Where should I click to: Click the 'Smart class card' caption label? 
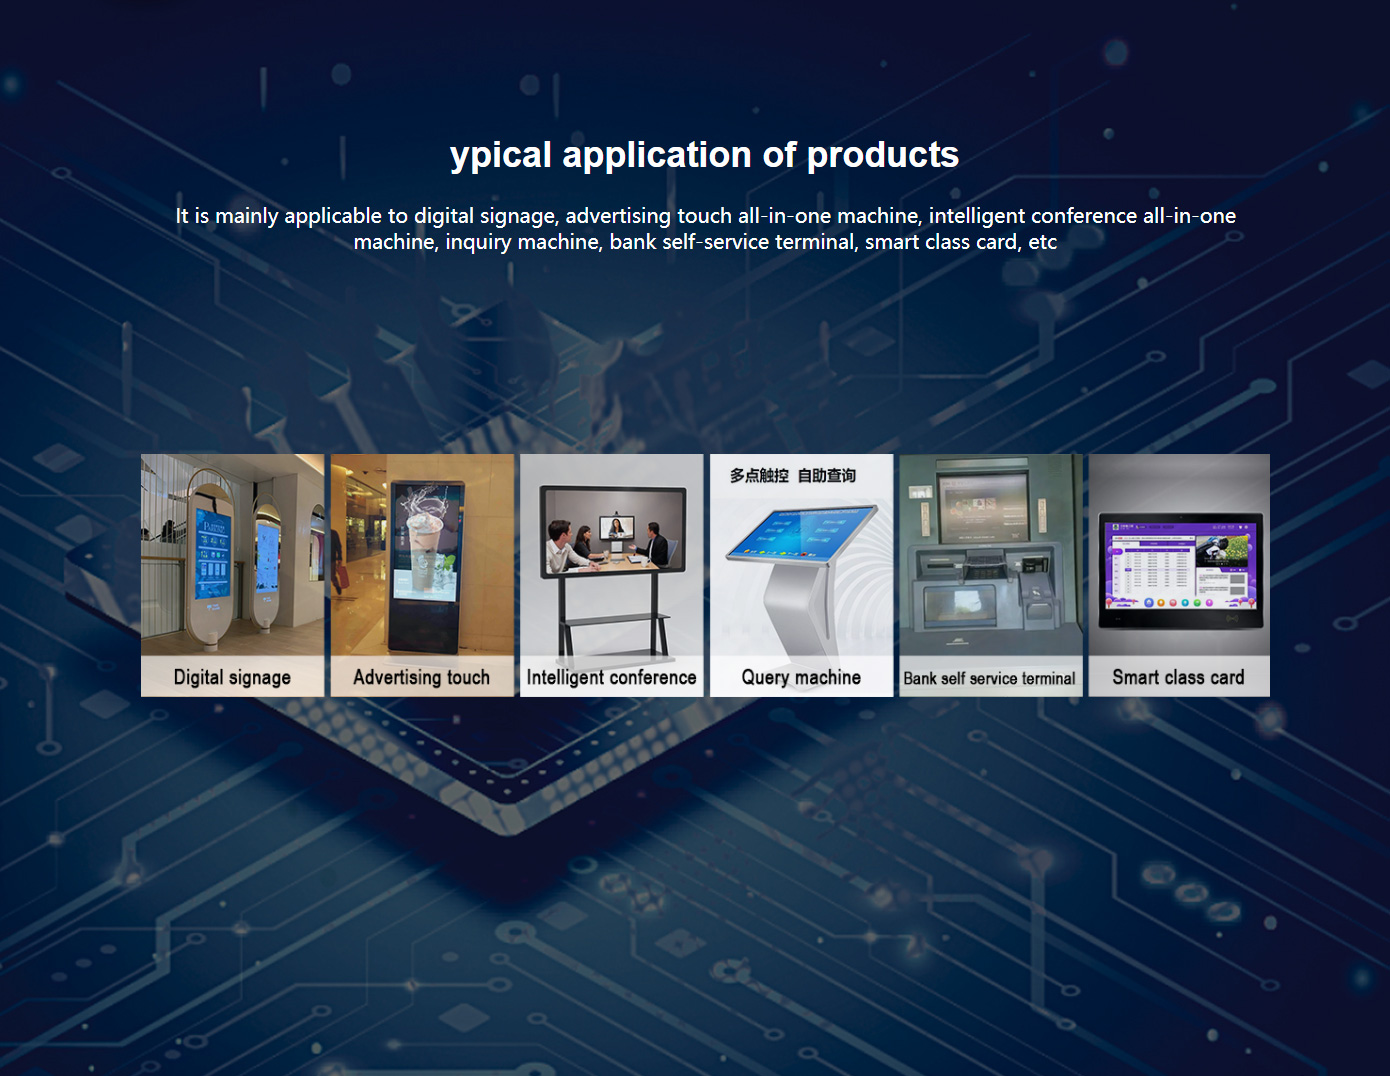click(1178, 677)
